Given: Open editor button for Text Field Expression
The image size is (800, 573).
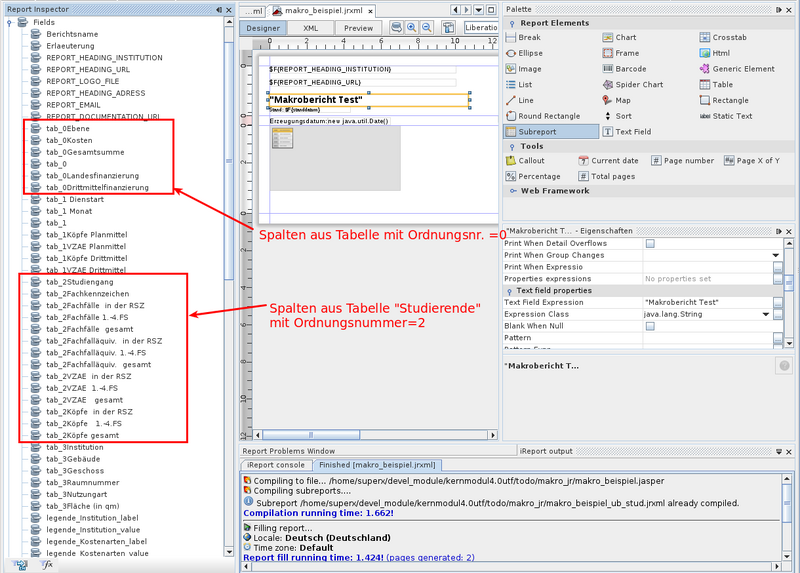Looking at the screenshot, I should tap(778, 303).
